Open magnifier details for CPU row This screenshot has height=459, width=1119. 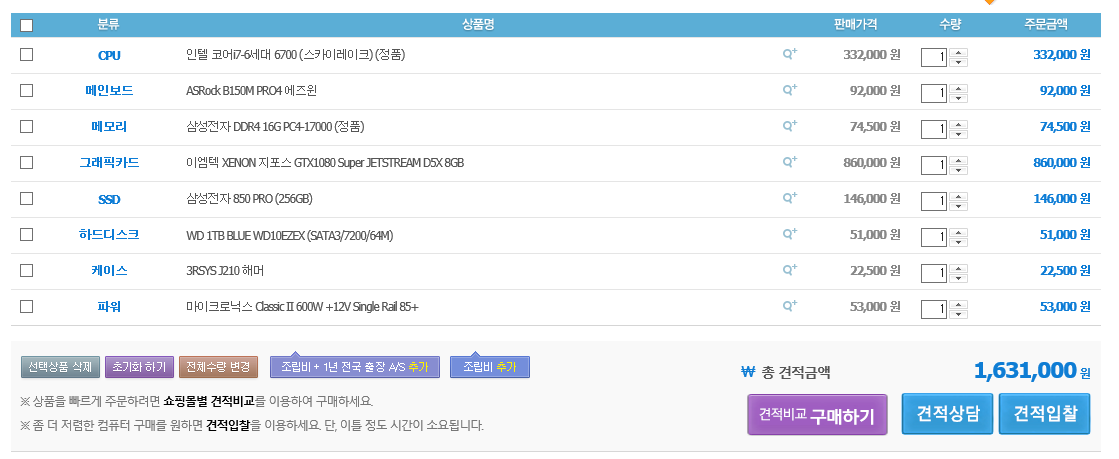[x=789, y=54]
